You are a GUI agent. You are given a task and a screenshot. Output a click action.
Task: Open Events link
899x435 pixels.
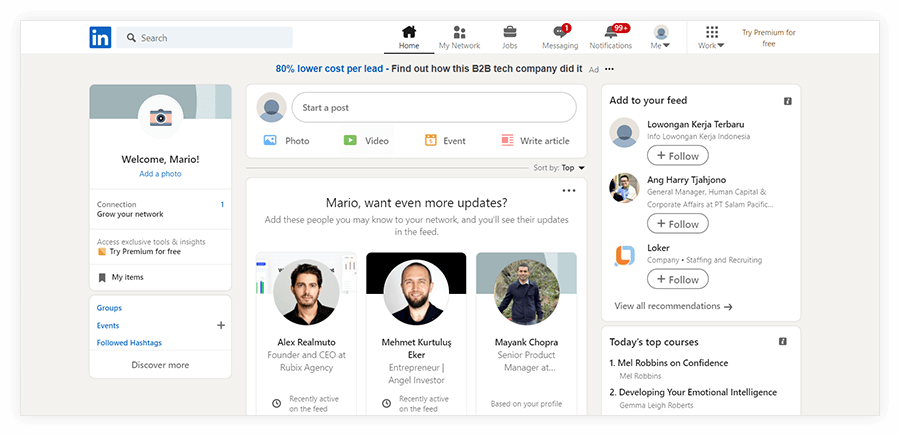pos(108,326)
